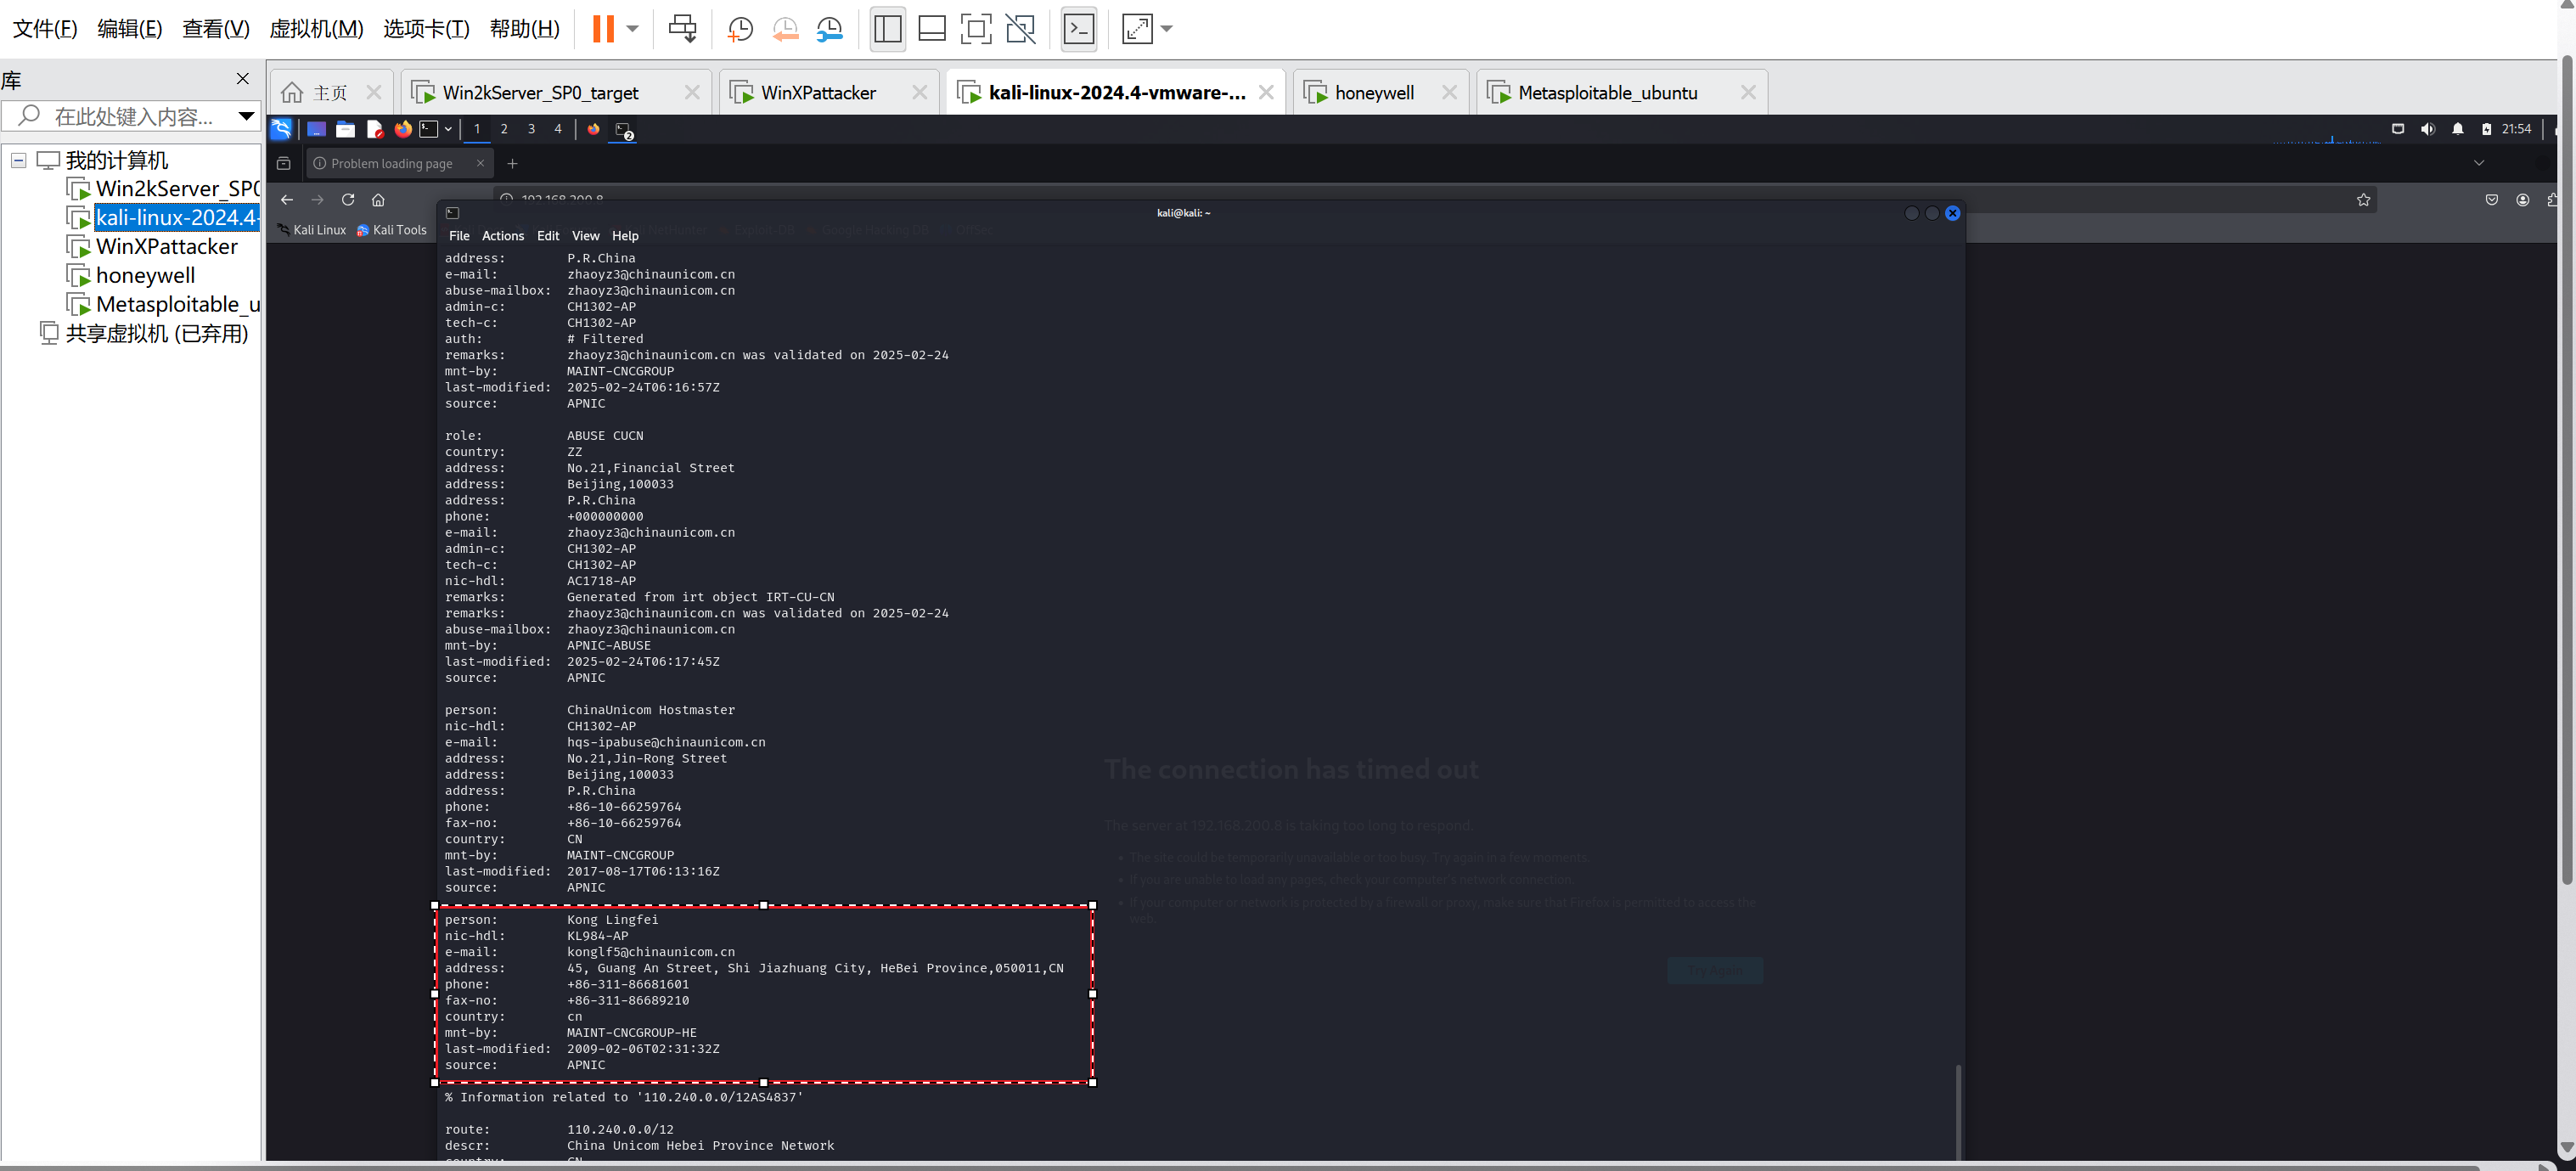Toggle the console view button
The width and height of the screenshot is (2576, 1171).
point(1078,28)
